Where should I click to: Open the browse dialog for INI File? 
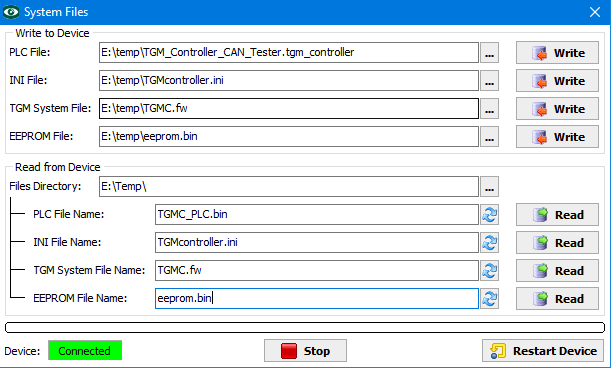tap(489, 81)
